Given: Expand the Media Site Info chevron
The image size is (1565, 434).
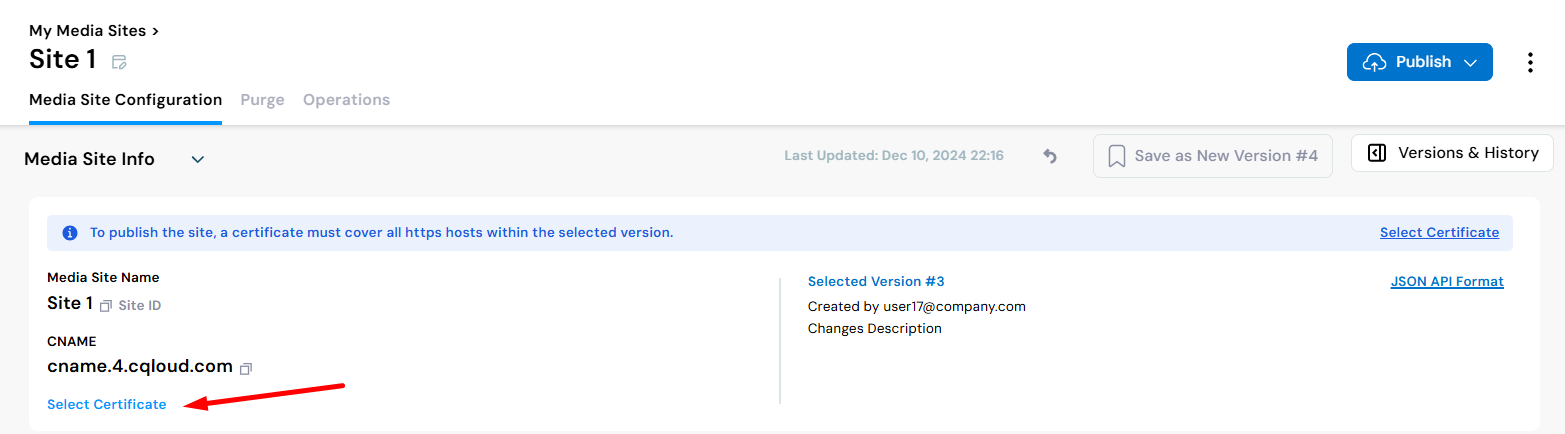Looking at the screenshot, I should 198,159.
